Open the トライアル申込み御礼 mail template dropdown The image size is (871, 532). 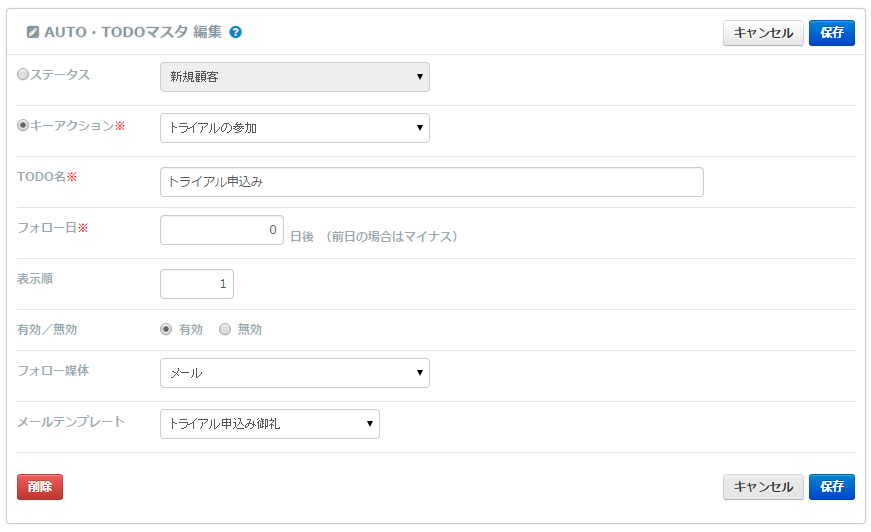pyautogui.click(x=269, y=424)
